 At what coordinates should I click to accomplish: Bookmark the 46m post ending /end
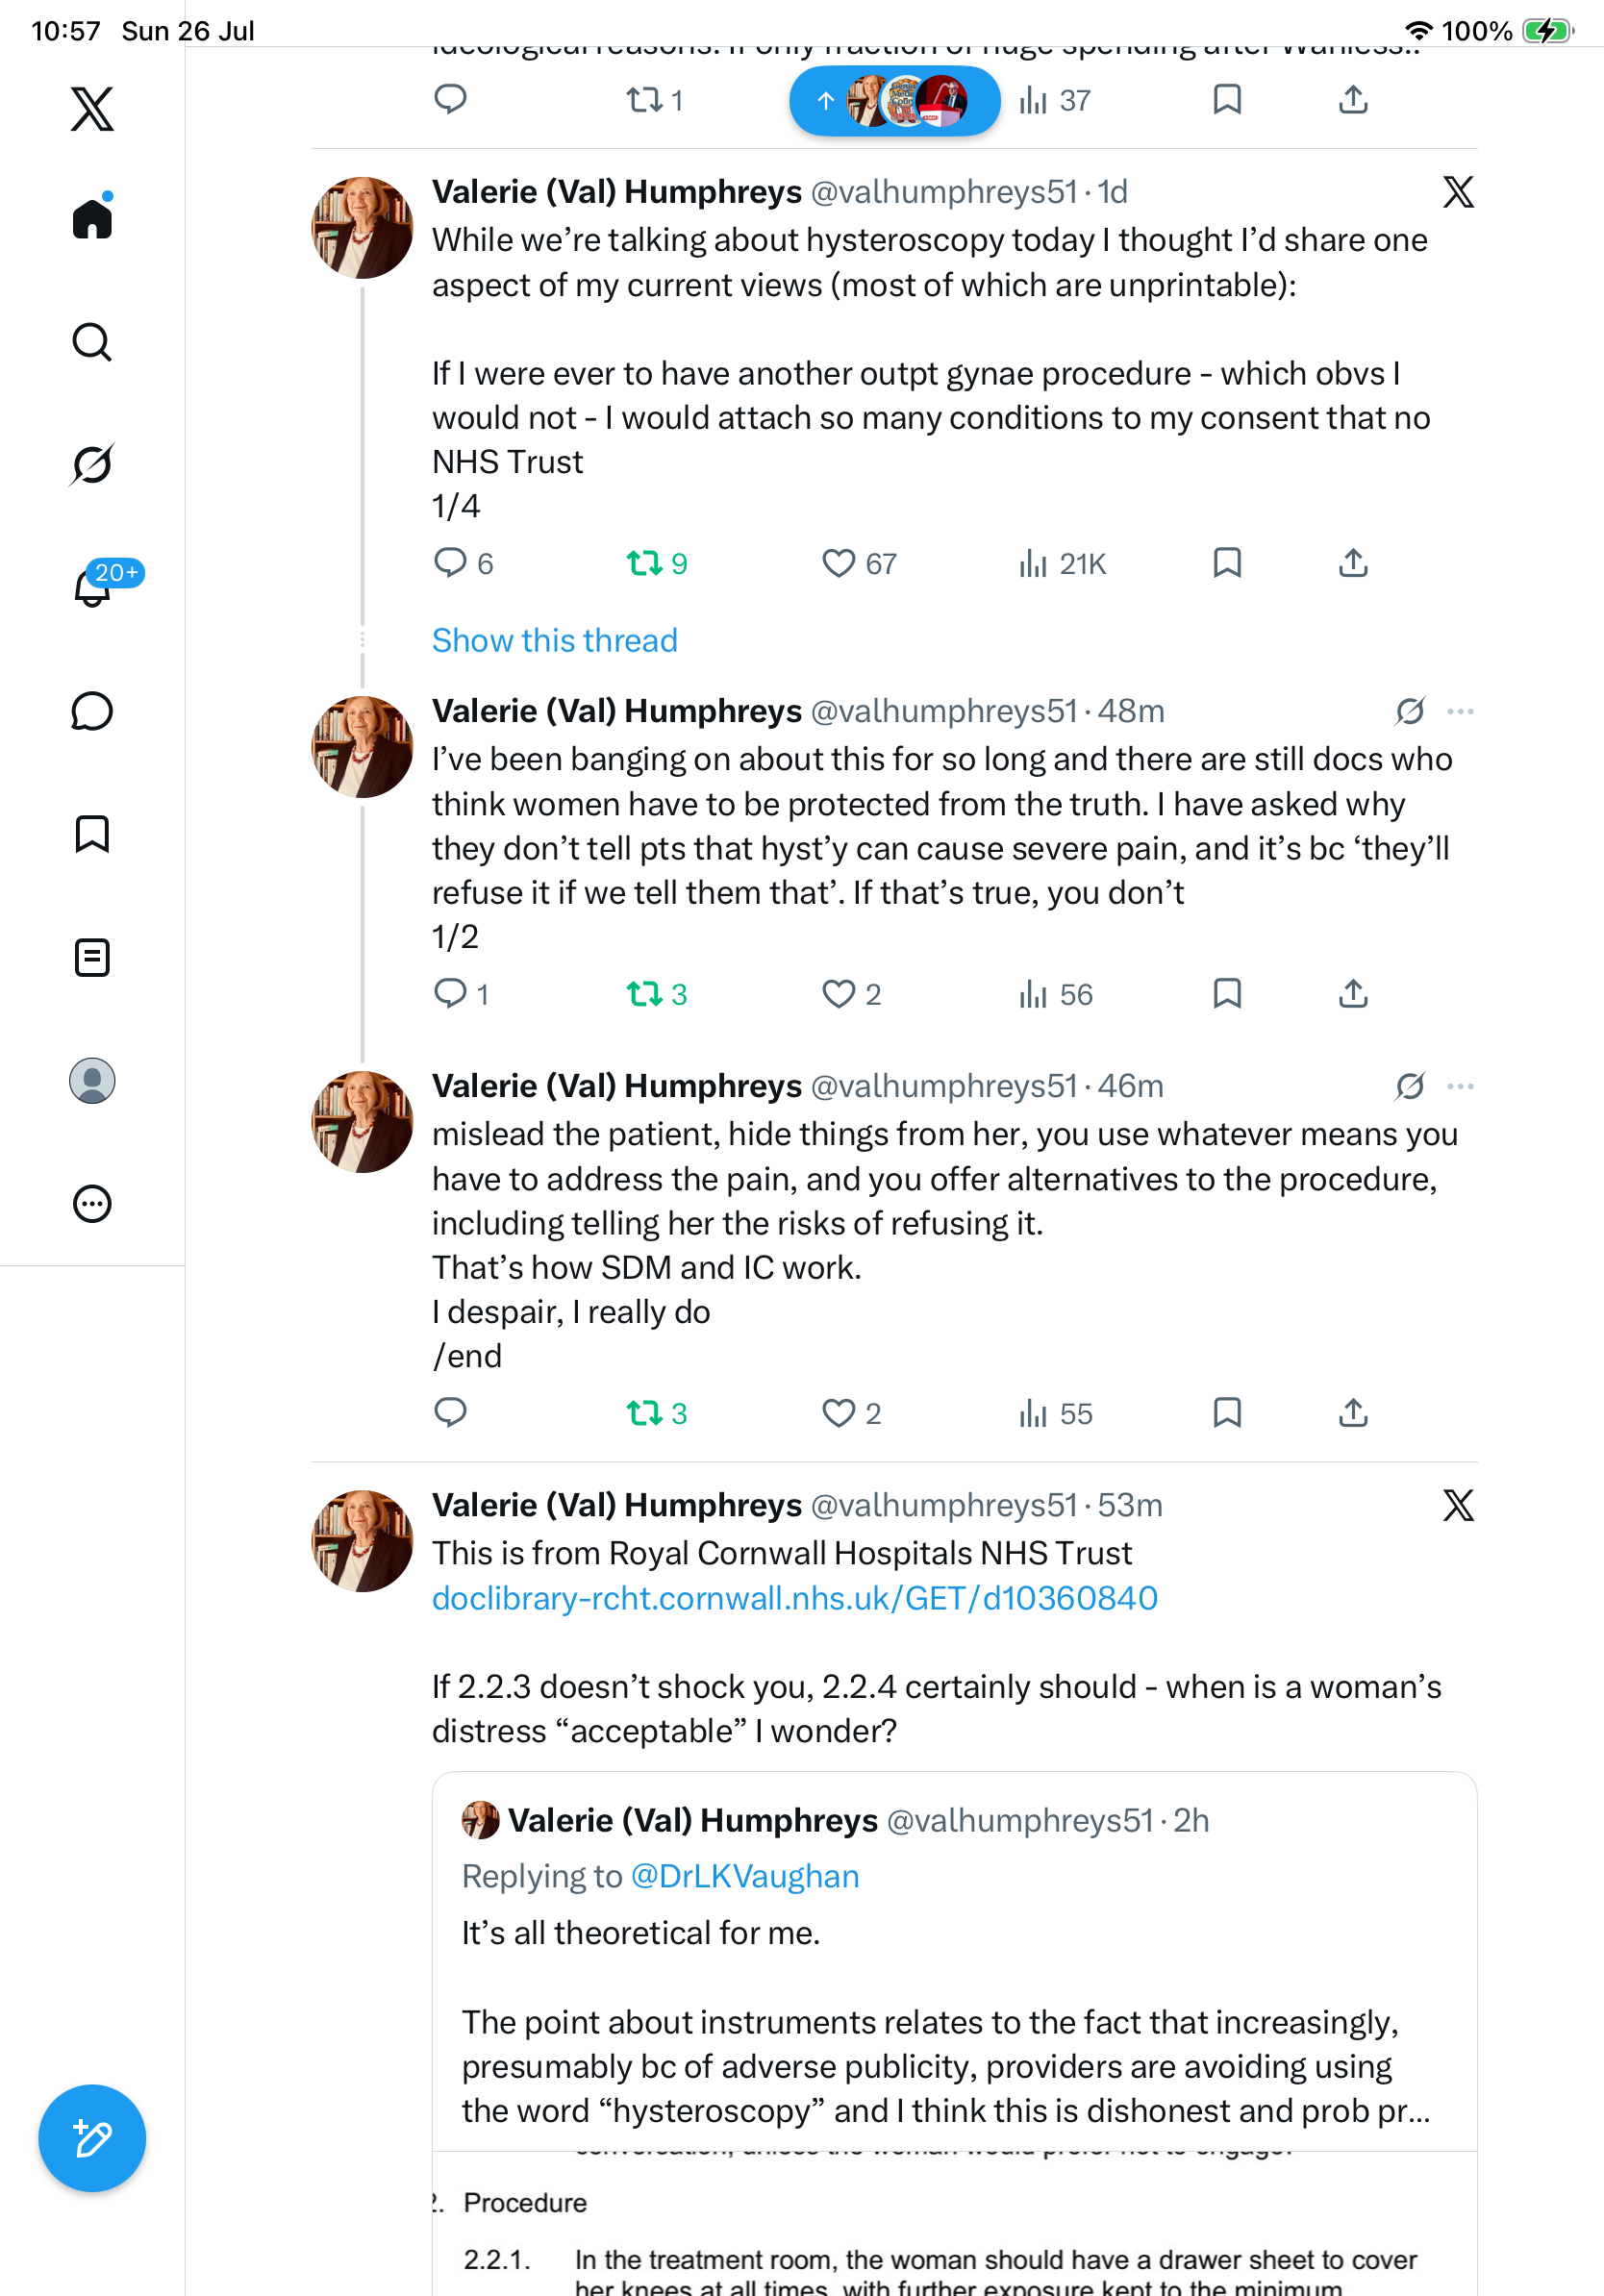pyautogui.click(x=1227, y=1412)
